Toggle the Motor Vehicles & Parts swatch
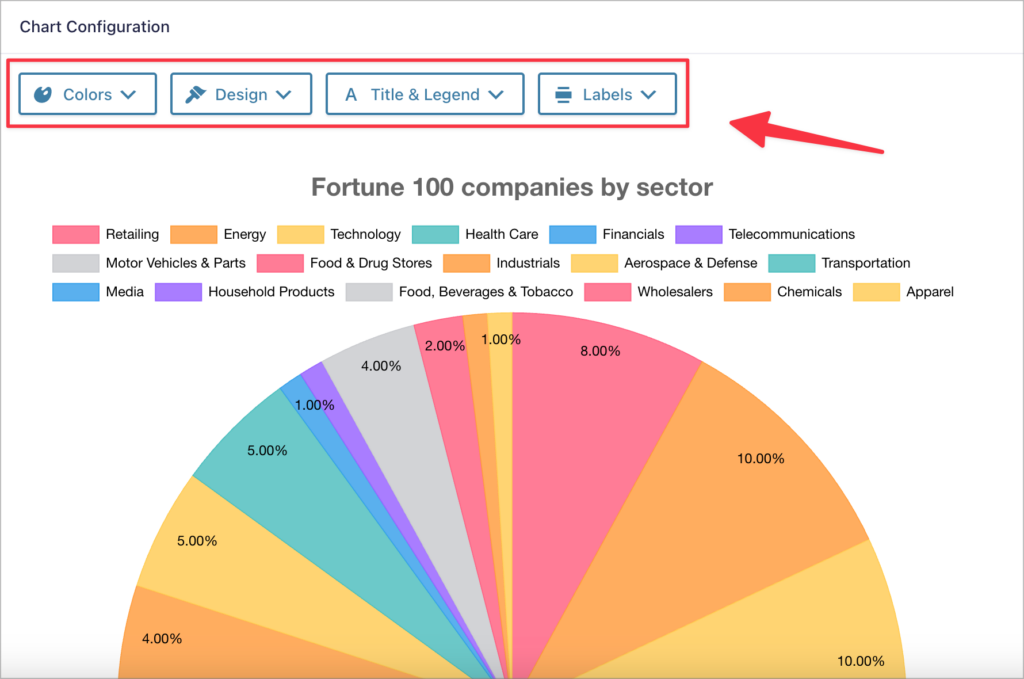The image size is (1024, 679). coord(76,263)
